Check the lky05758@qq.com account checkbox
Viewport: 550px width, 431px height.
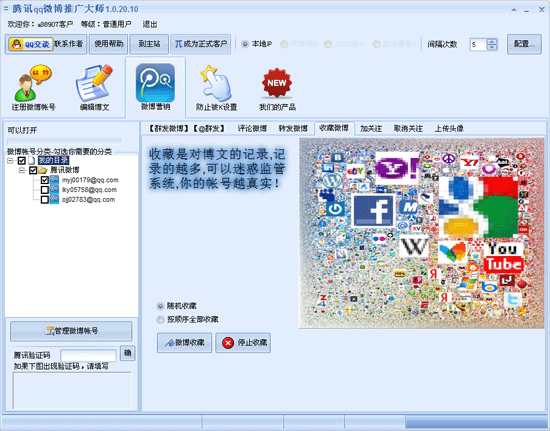[x=45, y=190]
